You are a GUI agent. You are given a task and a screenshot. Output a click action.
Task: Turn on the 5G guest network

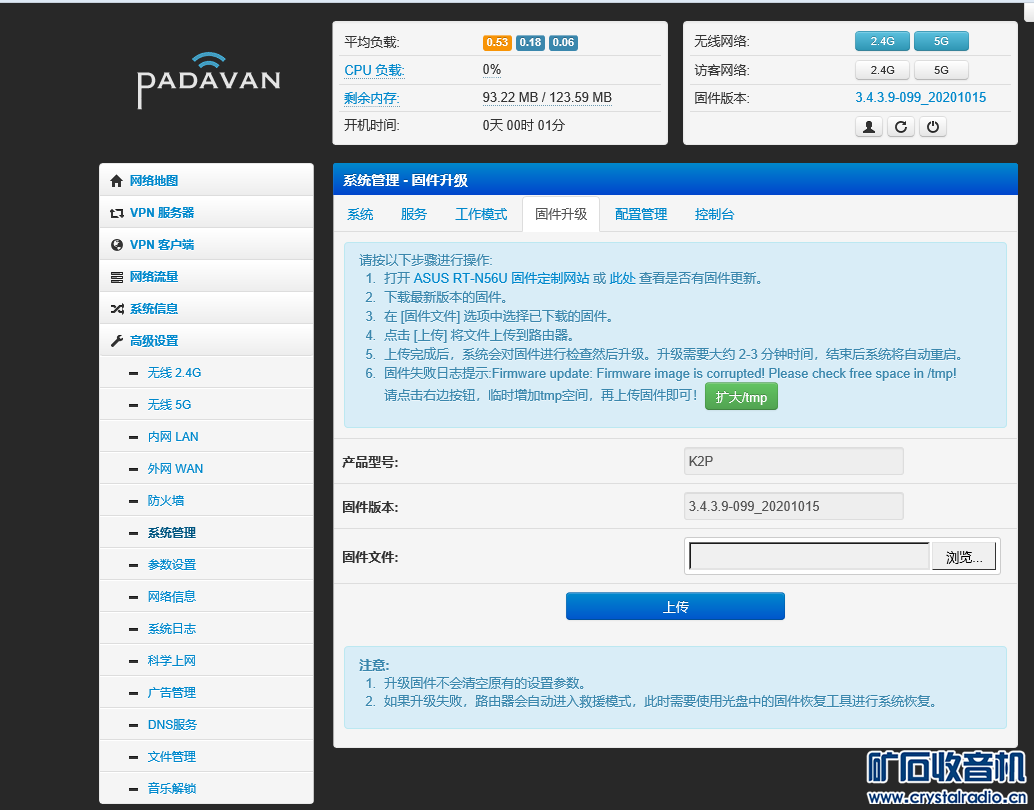coord(941,70)
